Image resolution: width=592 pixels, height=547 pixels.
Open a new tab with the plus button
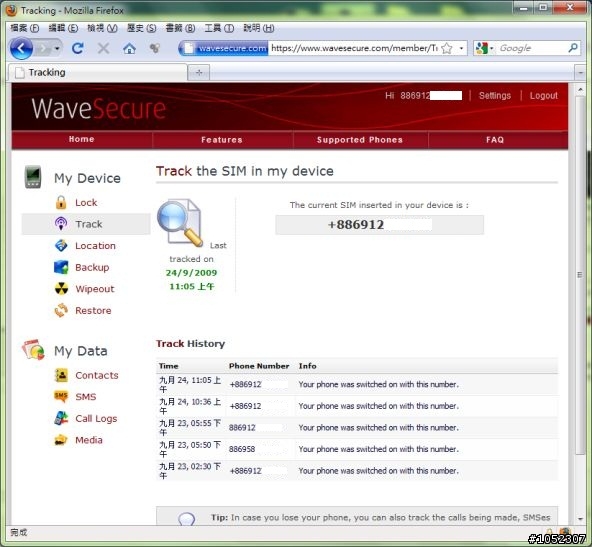click(199, 72)
